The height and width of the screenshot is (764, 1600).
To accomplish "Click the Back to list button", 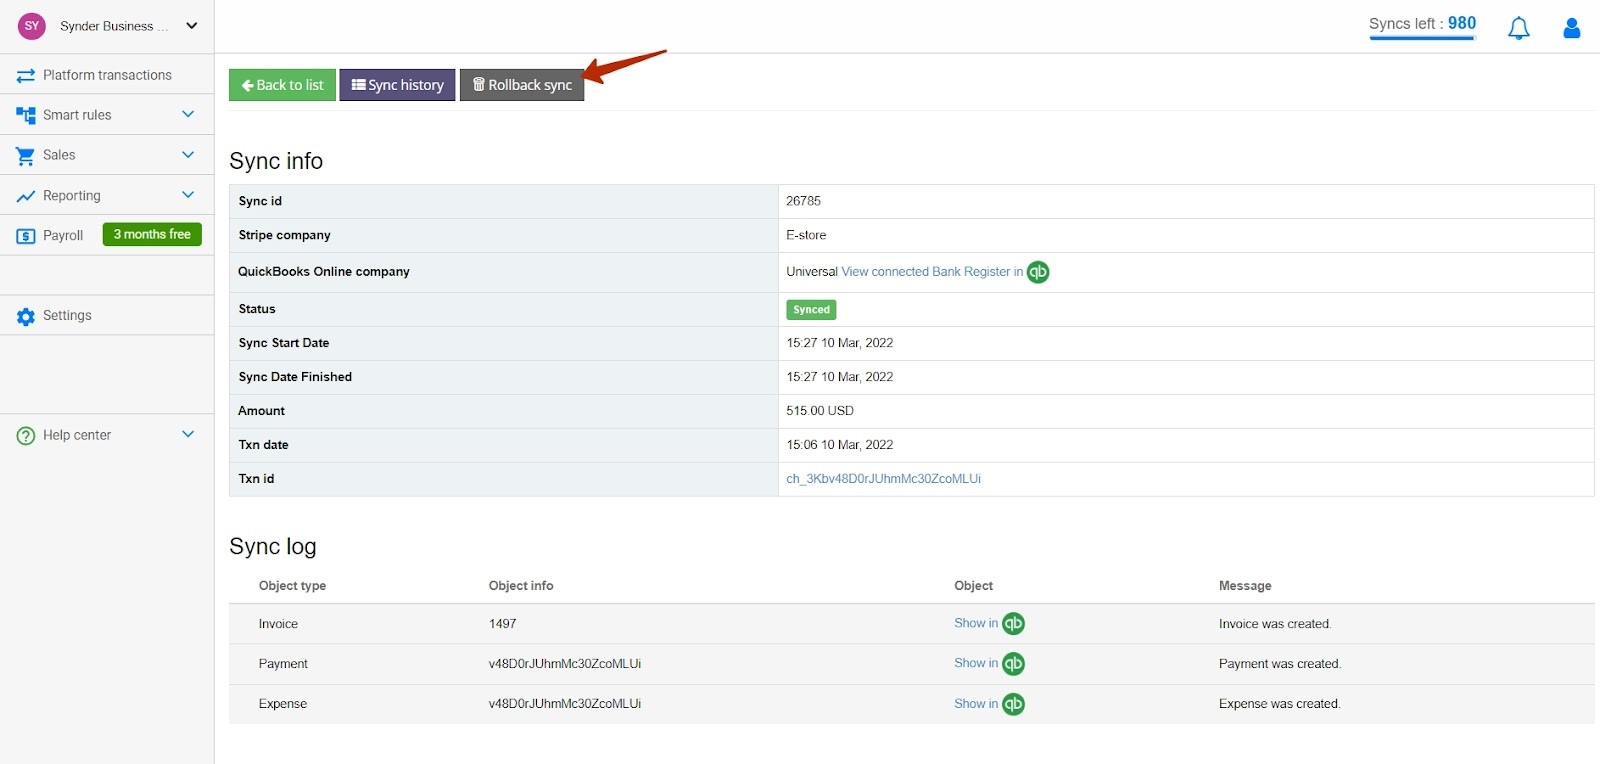I will [282, 85].
